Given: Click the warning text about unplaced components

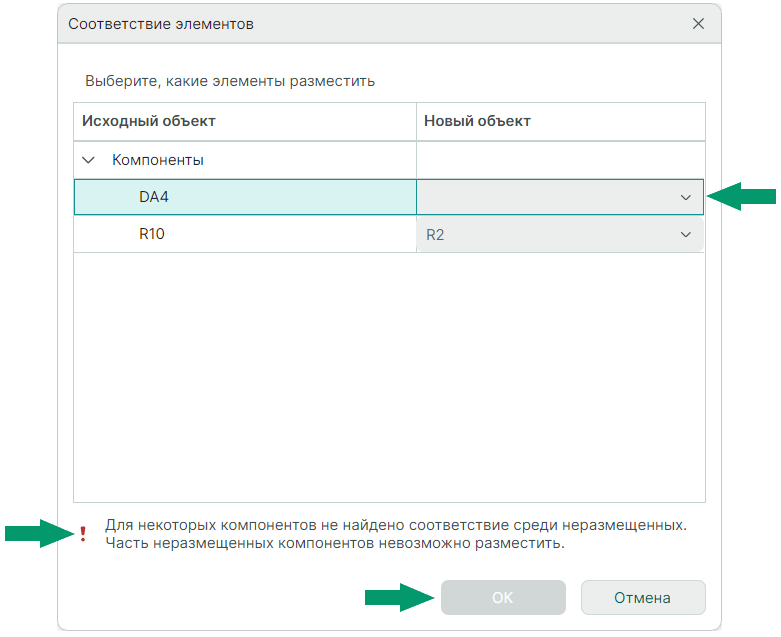Looking at the screenshot, I should [396, 534].
